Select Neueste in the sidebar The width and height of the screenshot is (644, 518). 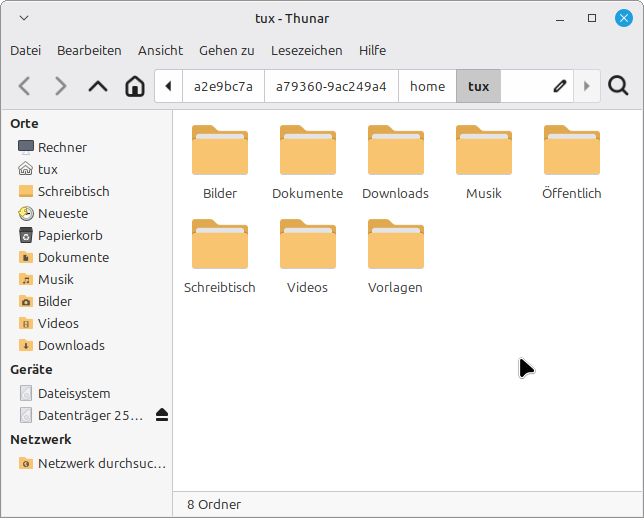[x=62, y=213]
